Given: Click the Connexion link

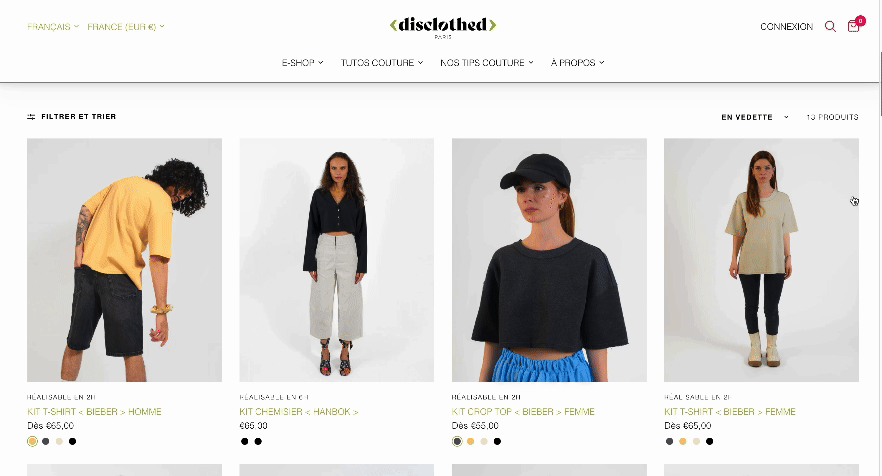Looking at the screenshot, I should click(786, 26).
